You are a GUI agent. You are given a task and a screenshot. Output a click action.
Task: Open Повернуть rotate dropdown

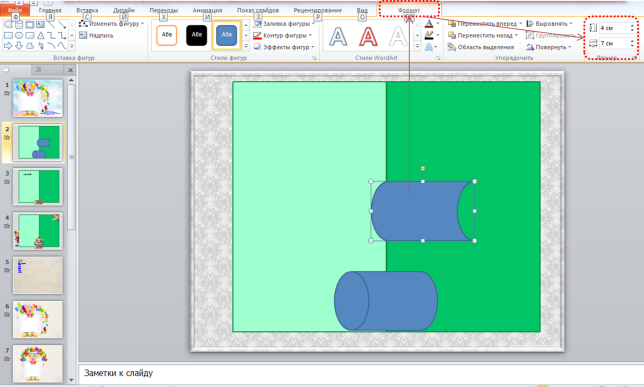[x=549, y=47]
